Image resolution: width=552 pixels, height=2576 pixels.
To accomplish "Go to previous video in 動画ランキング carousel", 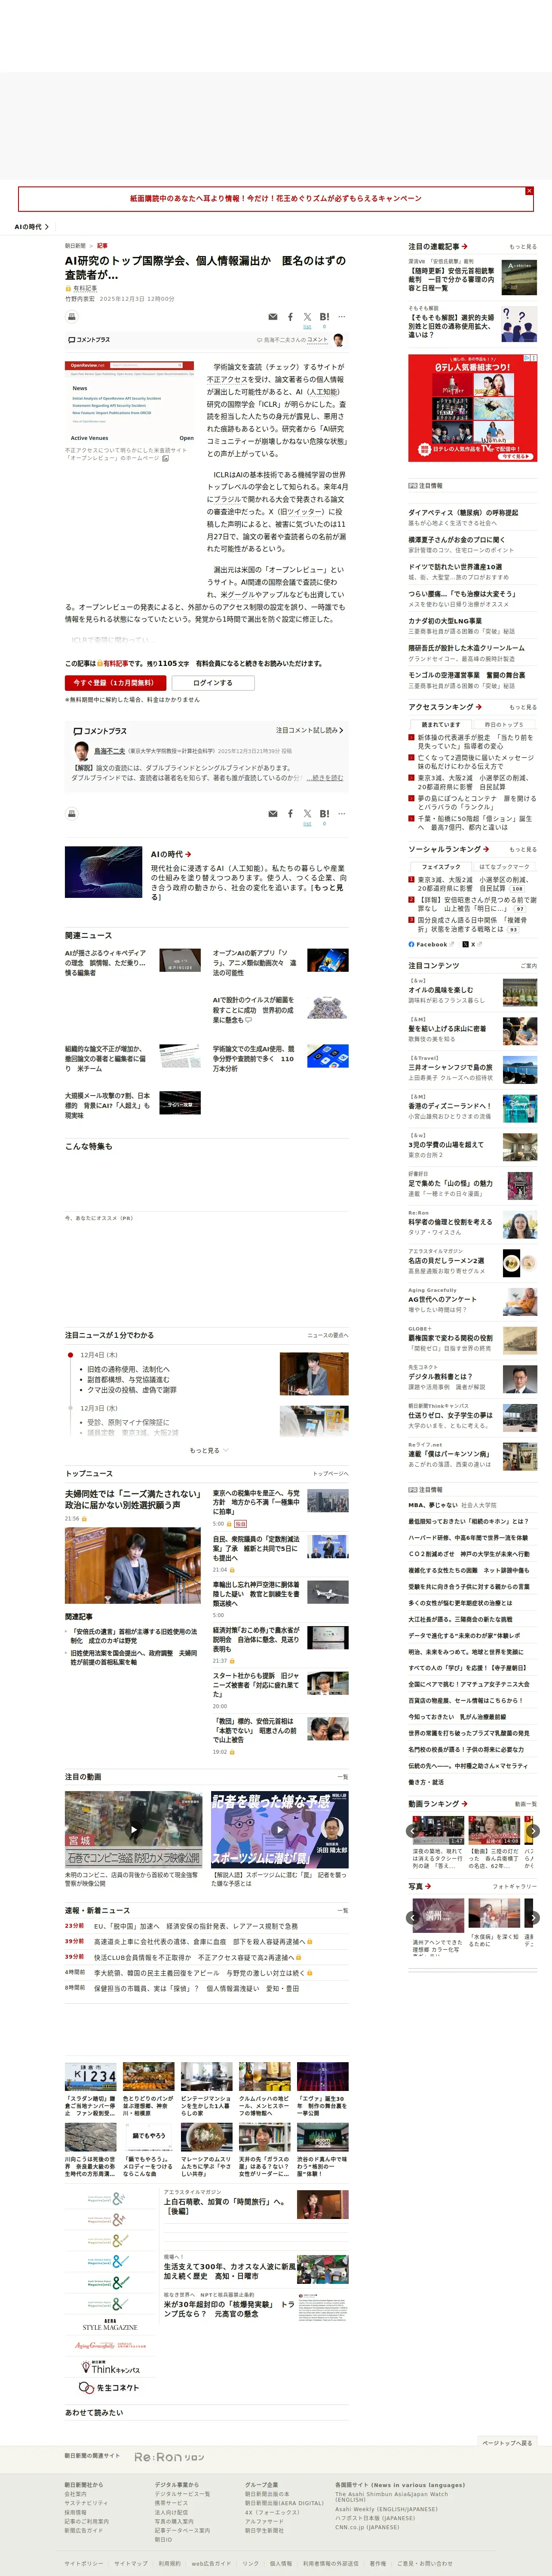I will click(x=413, y=1831).
